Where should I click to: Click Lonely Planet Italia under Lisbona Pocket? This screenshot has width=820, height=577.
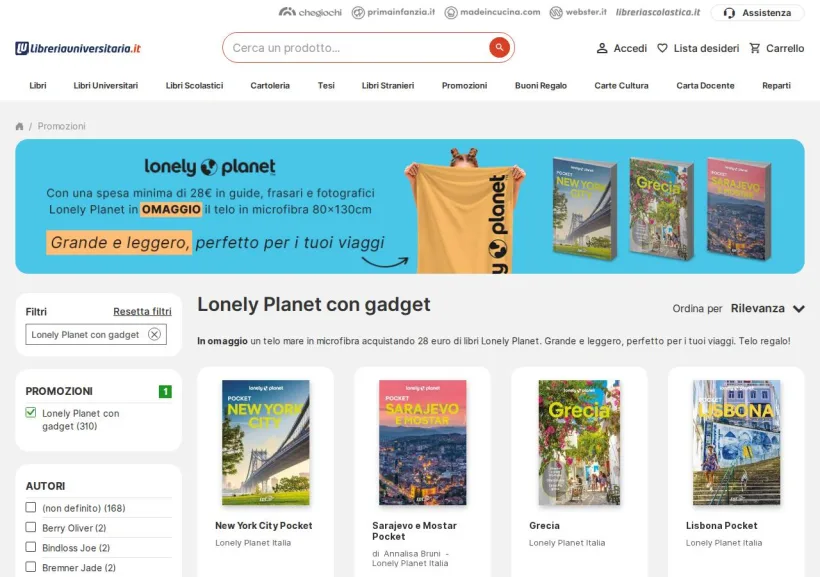coord(724,543)
